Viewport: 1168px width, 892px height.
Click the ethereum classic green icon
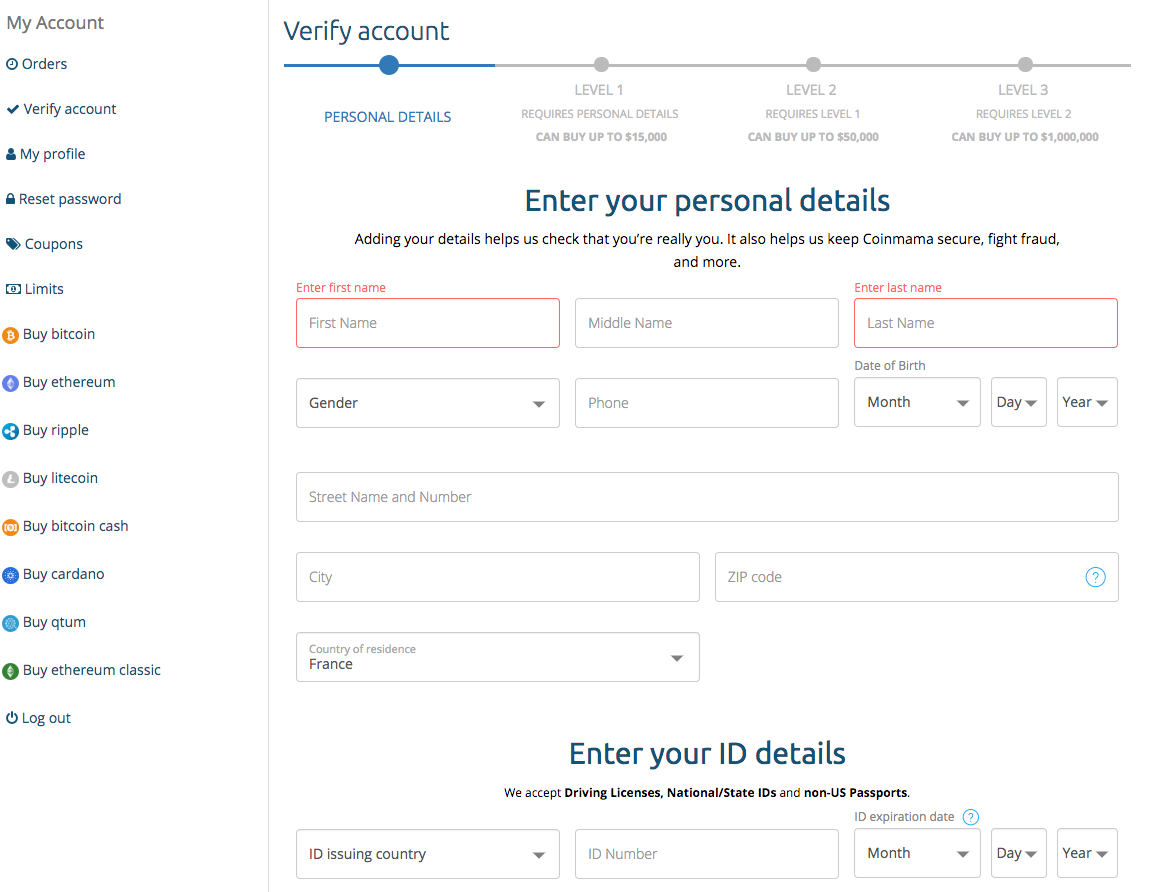point(10,671)
